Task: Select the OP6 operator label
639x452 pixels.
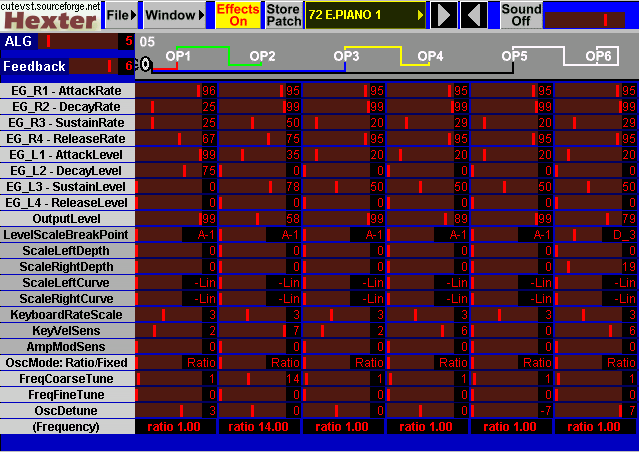Action: click(x=598, y=56)
